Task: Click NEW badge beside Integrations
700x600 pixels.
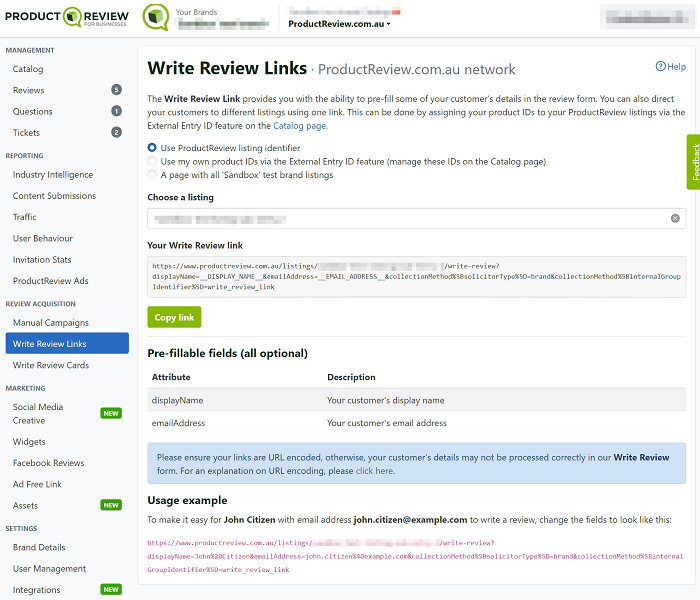Action: tap(111, 589)
